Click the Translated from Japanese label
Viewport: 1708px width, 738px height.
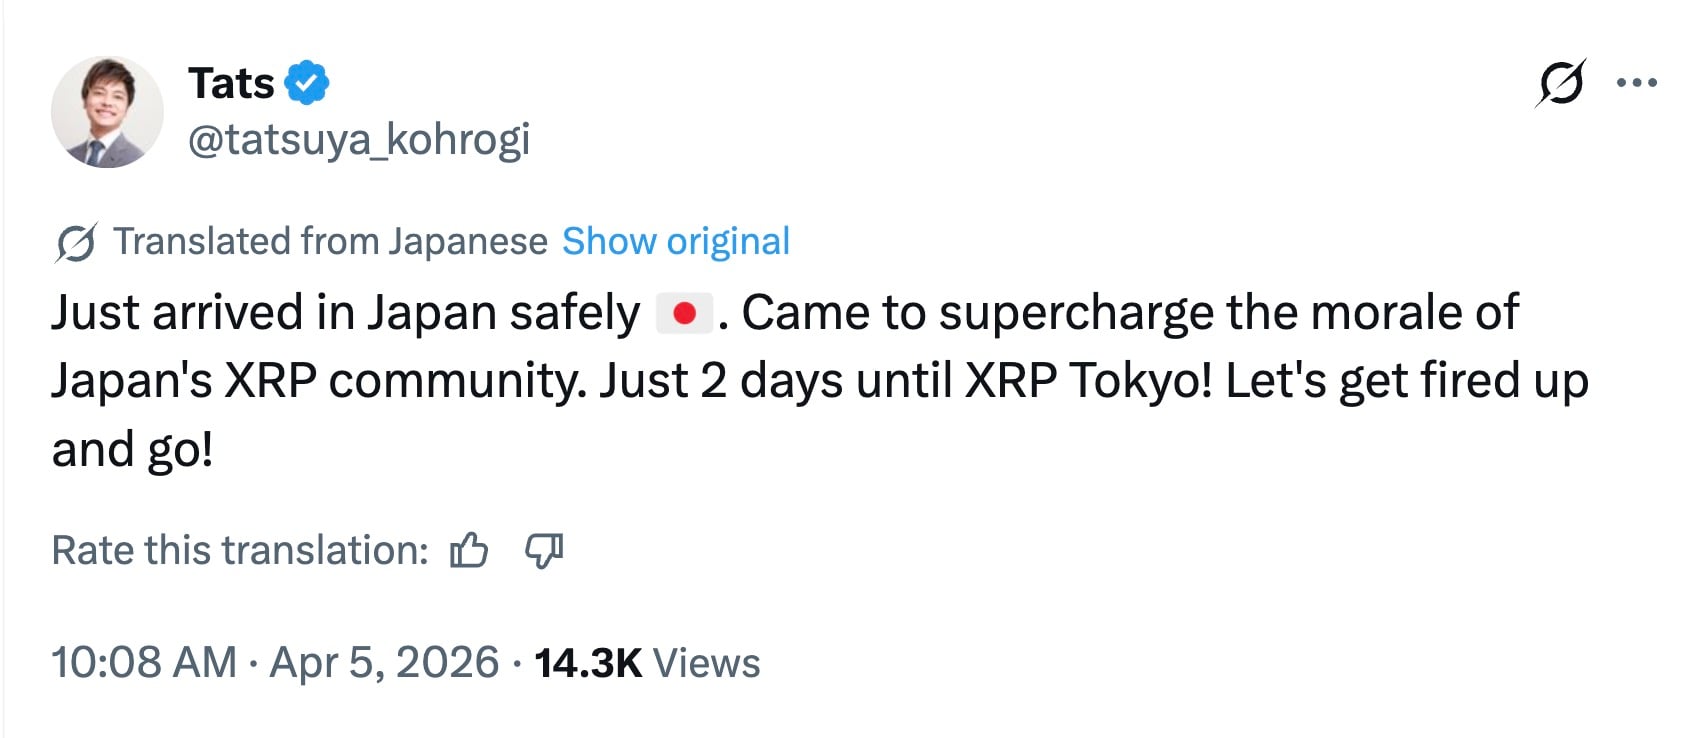pyautogui.click(x=330, y=242)
